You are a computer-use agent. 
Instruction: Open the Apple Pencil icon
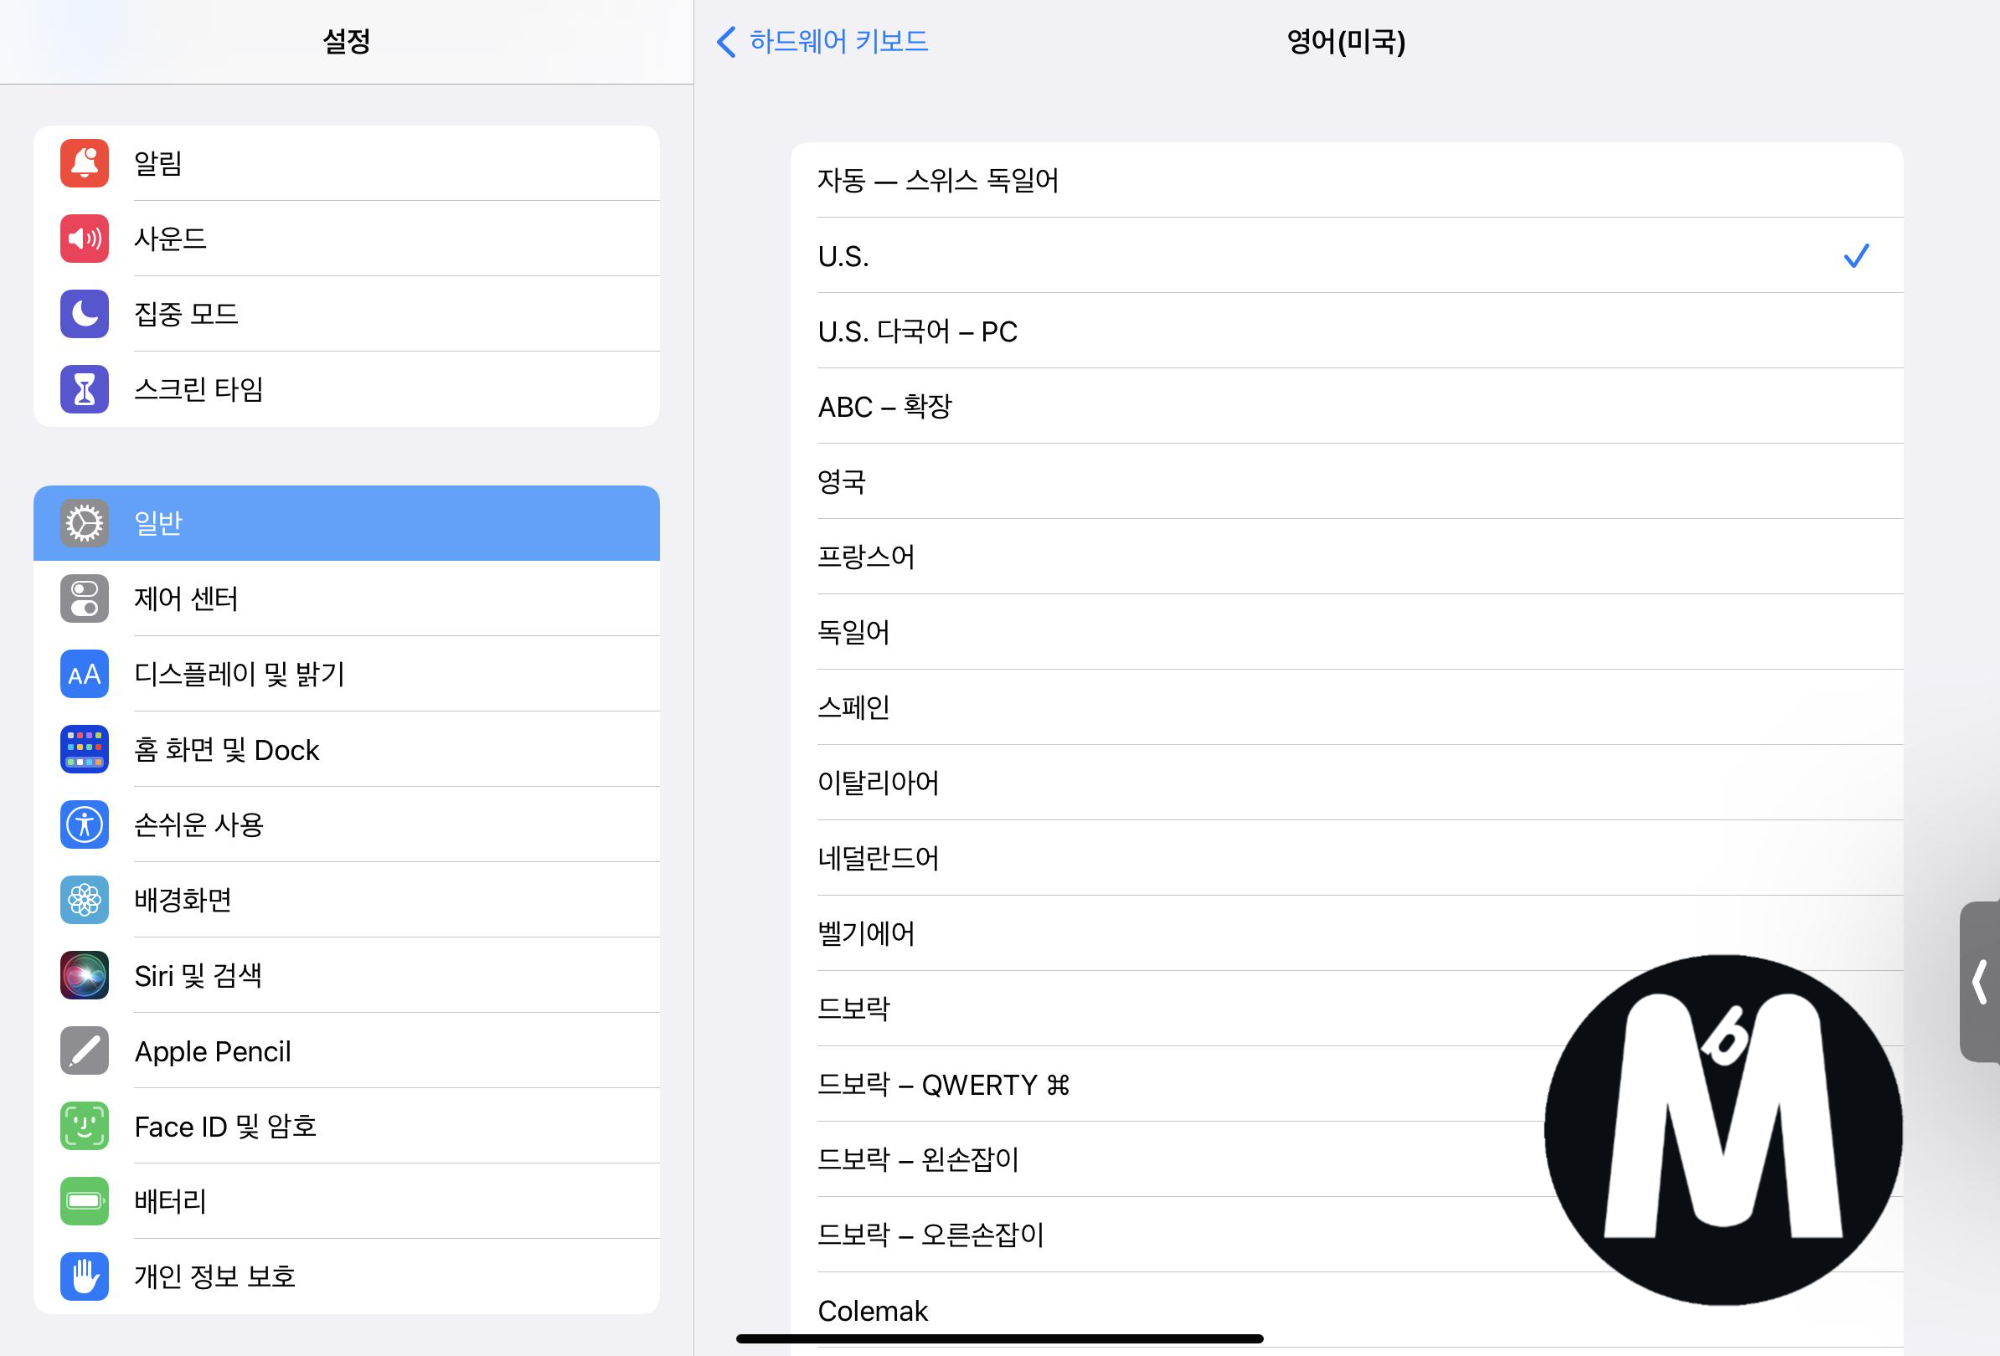[x=84, y=1051]
